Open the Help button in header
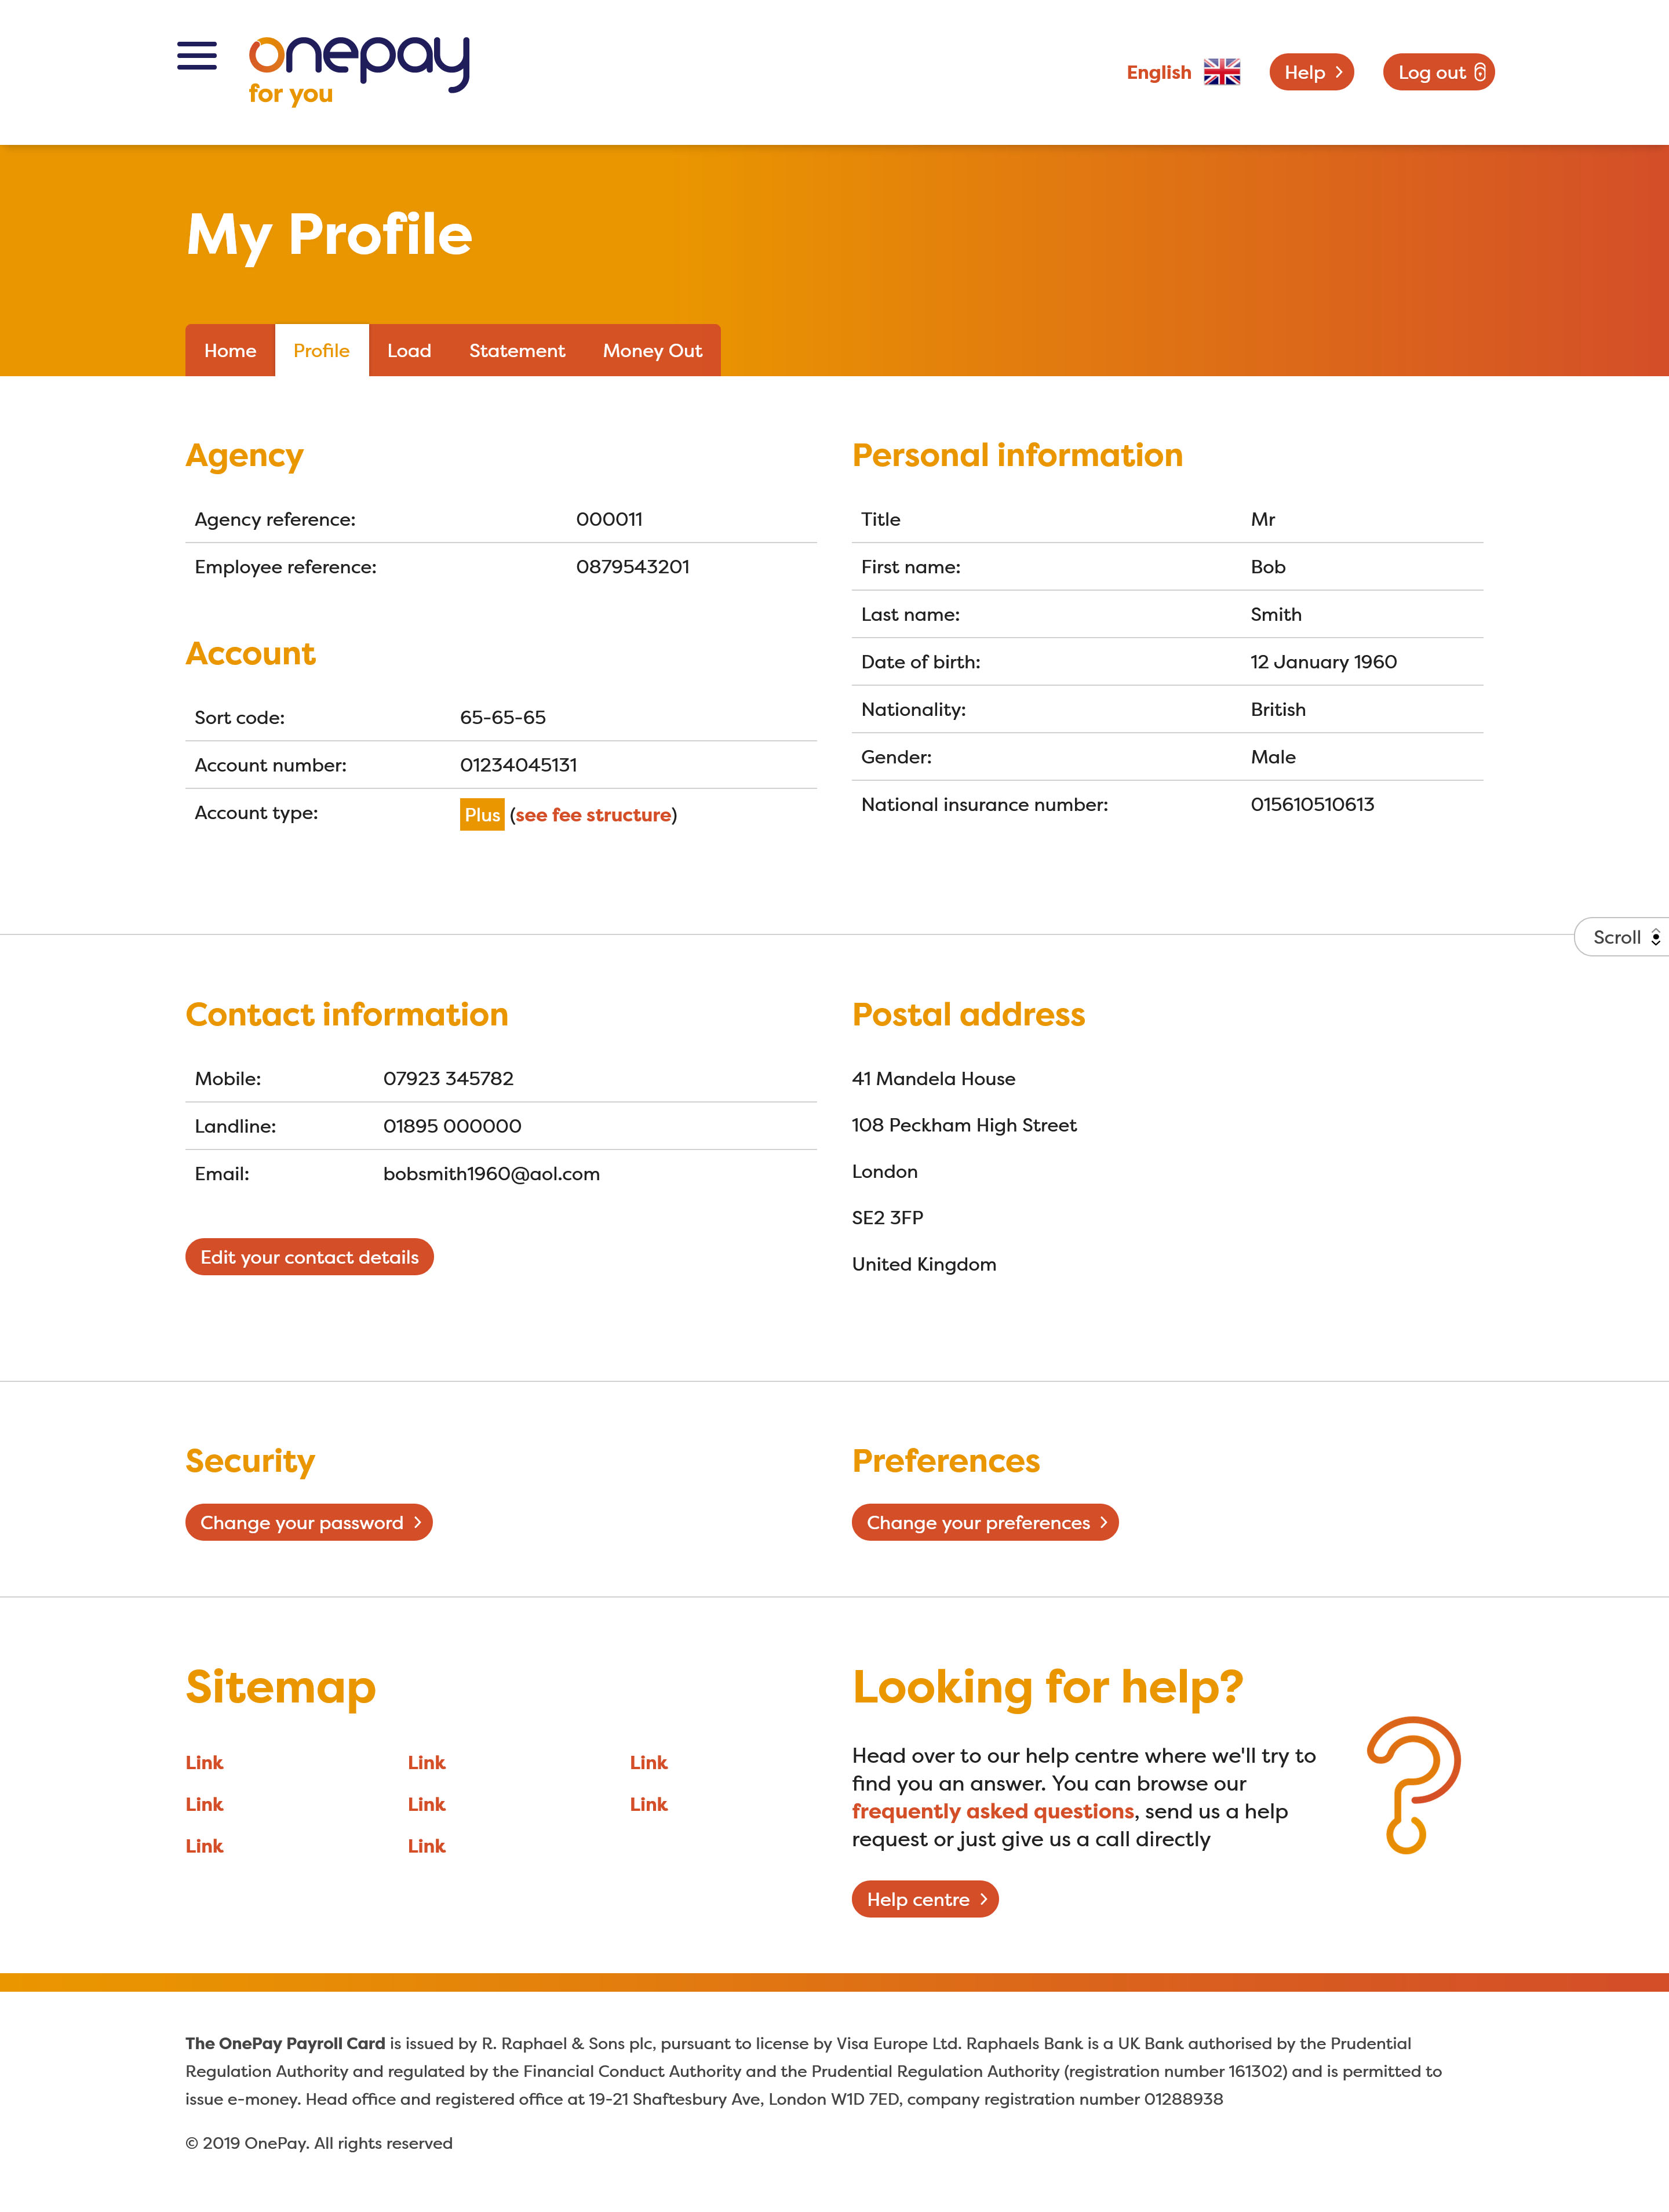The width and height of the screenshot is (1669, 2212). (x=1310, y=72)
